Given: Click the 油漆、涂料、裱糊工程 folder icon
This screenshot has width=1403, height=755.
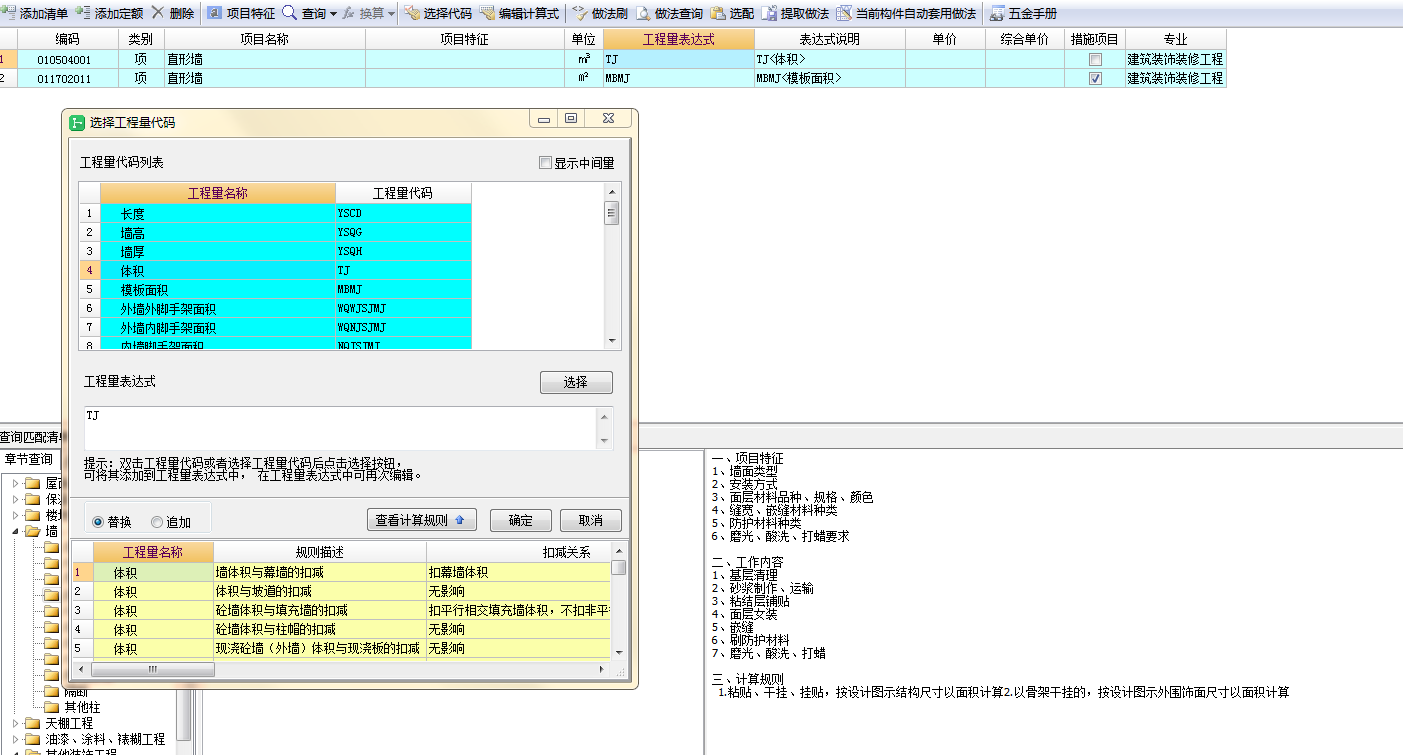Looking at the screenshot, I should pyautogui.click(x=33, y=739).
